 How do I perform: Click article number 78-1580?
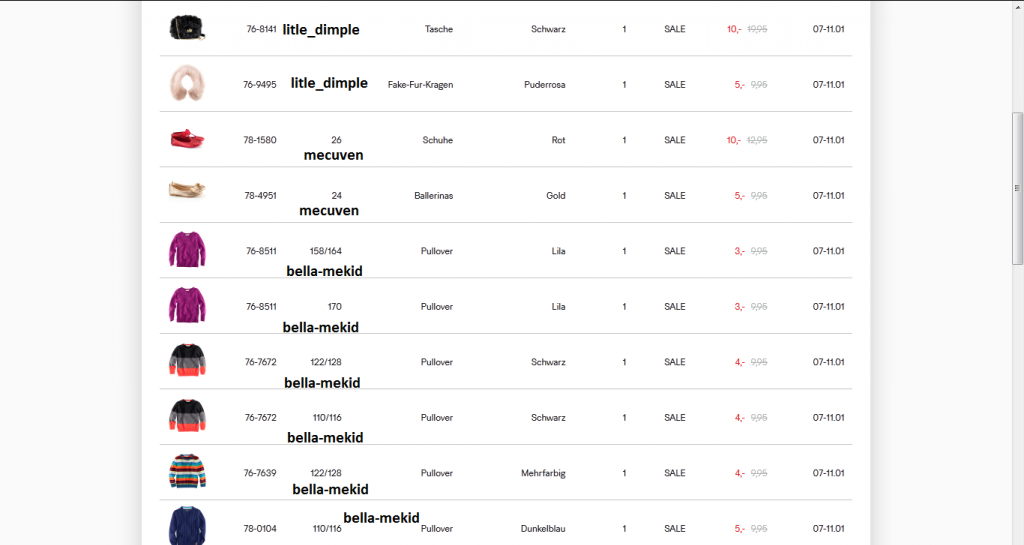coord(260,140)
